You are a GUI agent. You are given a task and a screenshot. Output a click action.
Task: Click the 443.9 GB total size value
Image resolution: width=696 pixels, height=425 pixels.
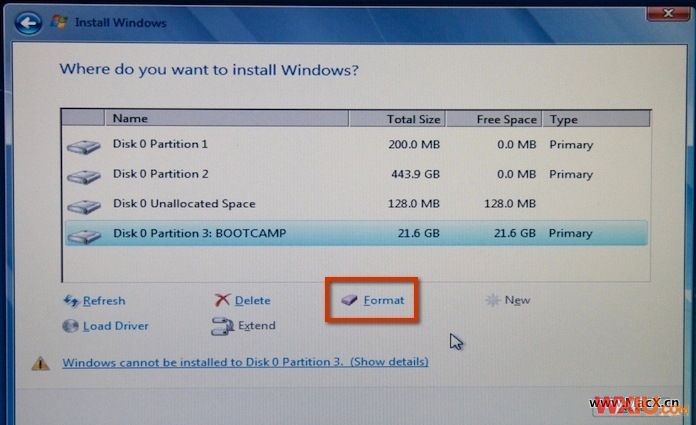pyautogui.click(x=415, y=174)
